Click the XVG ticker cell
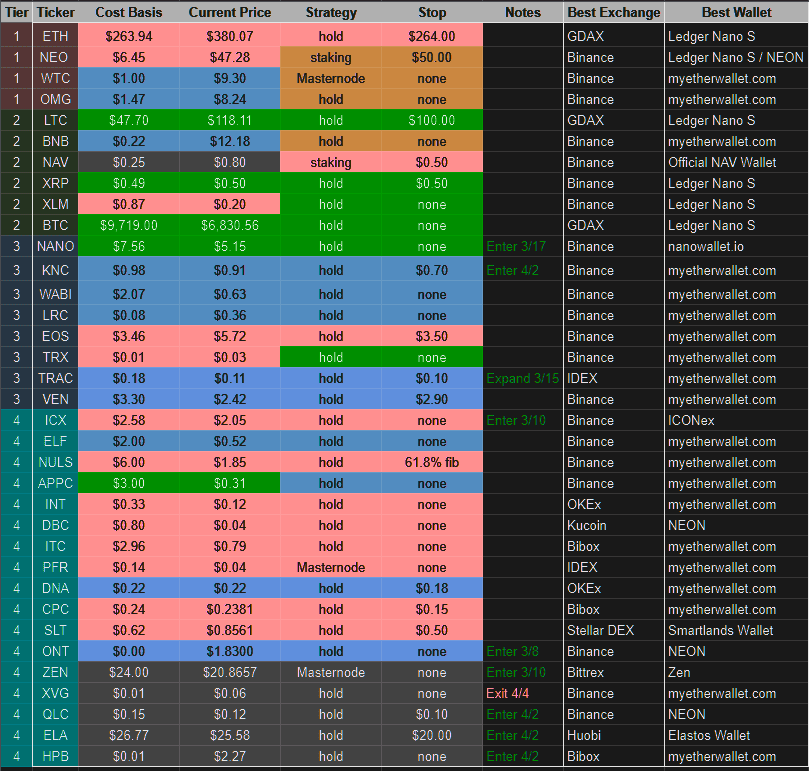 point(56,694)
